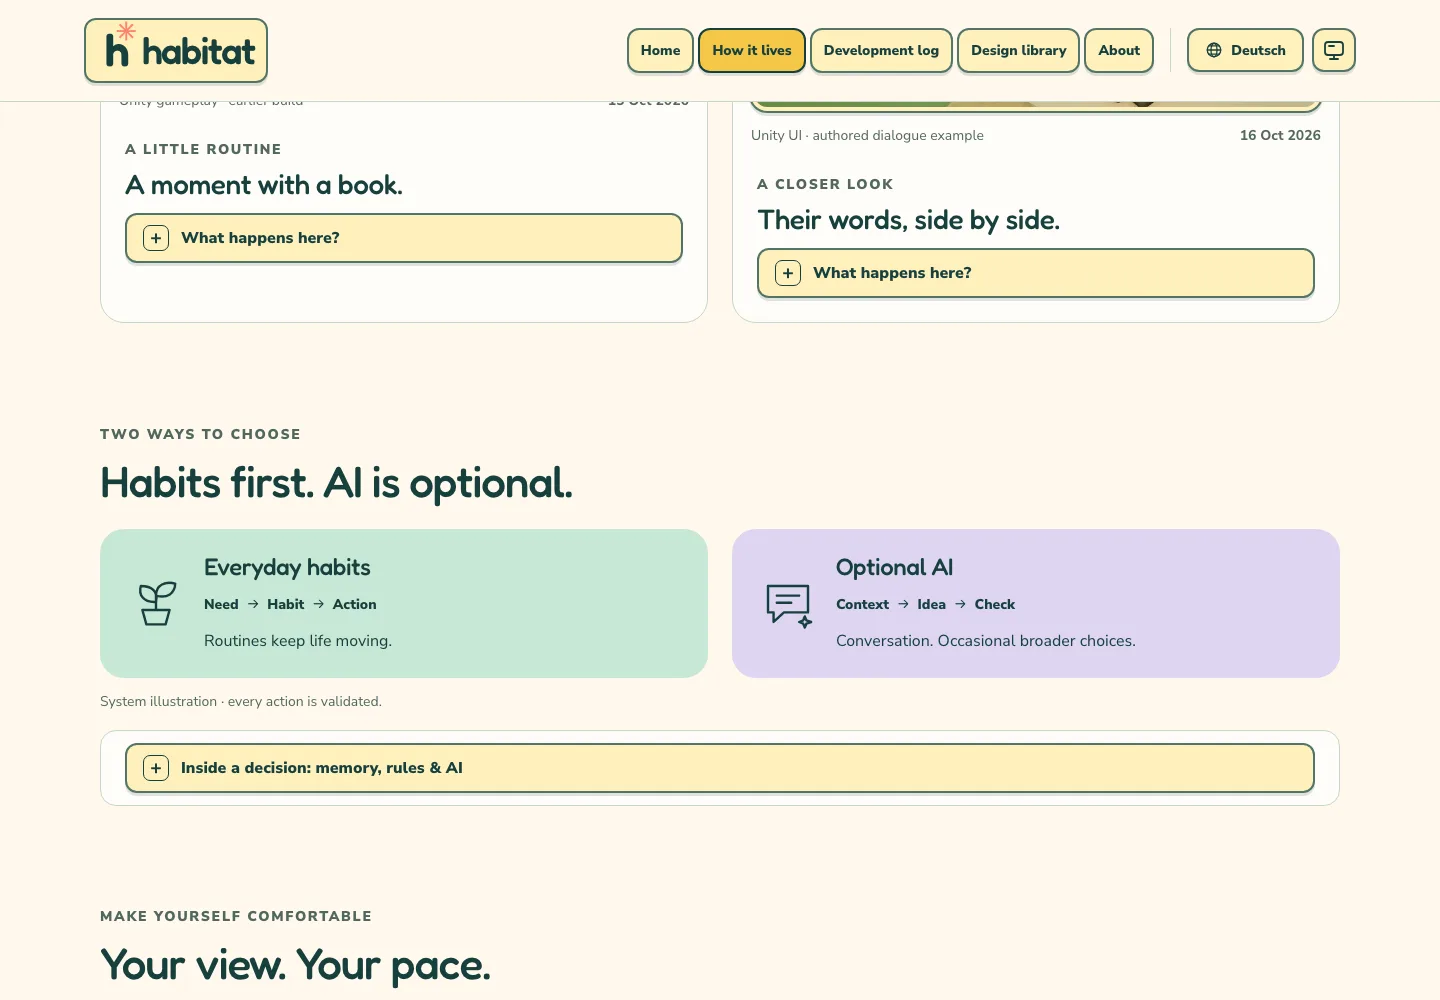The width and height of the screenshot is (1440, 1000).
Task: Navigate to the About page
Action: click(x=1119, y=50)
